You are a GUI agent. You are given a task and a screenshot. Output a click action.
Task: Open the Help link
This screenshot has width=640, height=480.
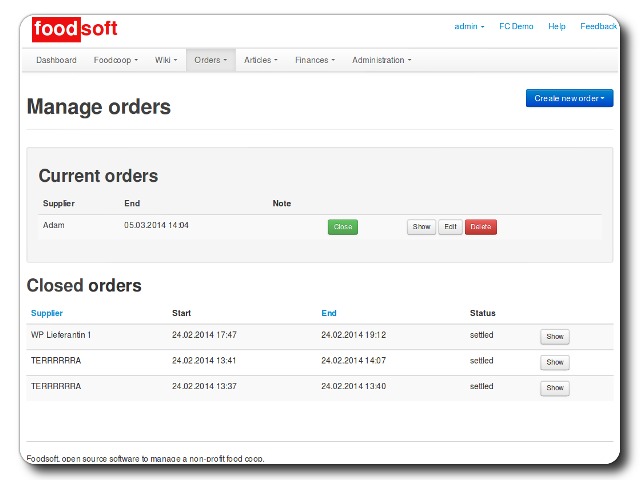[557, 26]
